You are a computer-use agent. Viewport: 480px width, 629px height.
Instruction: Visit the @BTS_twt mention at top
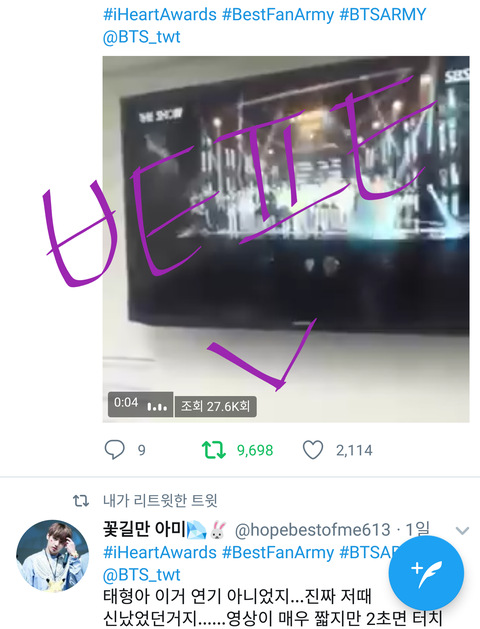pos(142,37)
